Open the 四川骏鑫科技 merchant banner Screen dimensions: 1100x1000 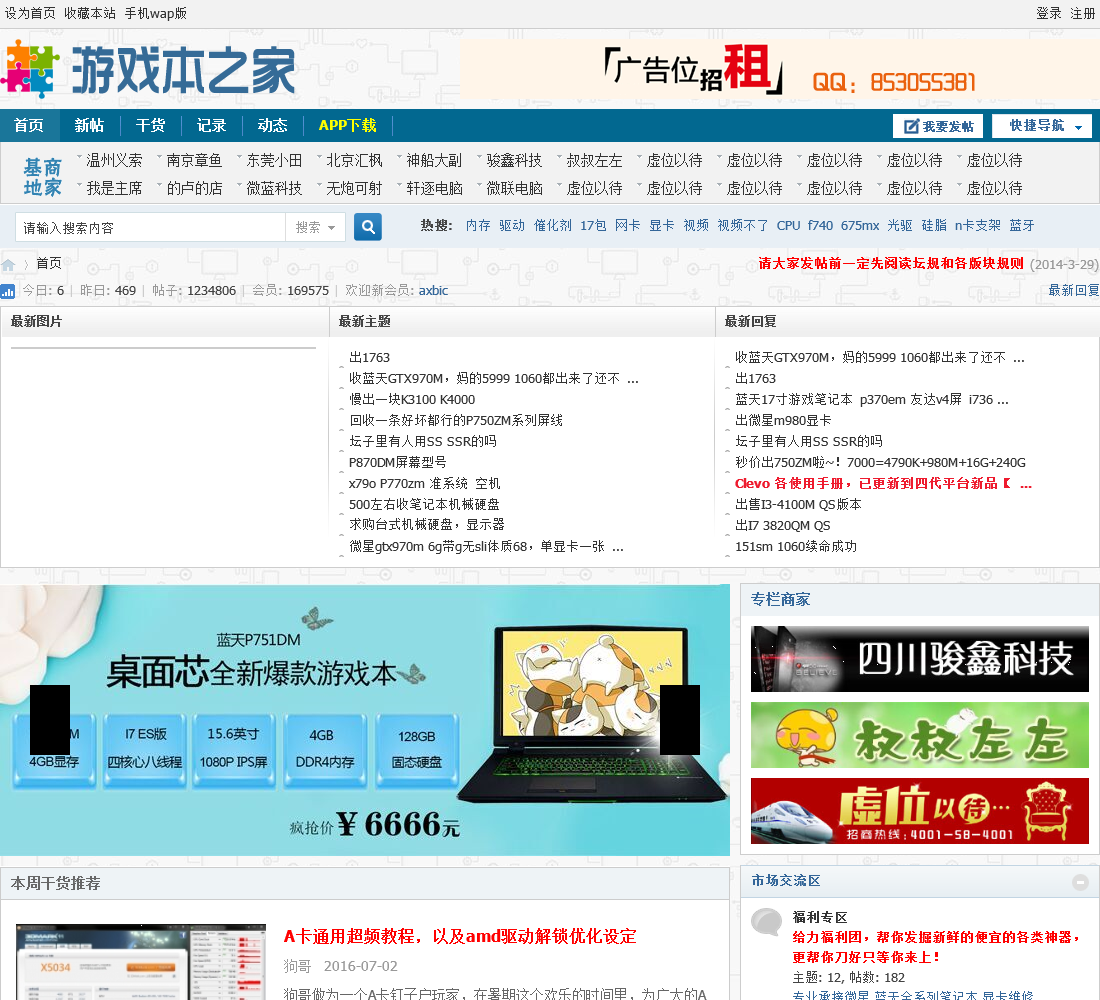(x=920, y=659)
